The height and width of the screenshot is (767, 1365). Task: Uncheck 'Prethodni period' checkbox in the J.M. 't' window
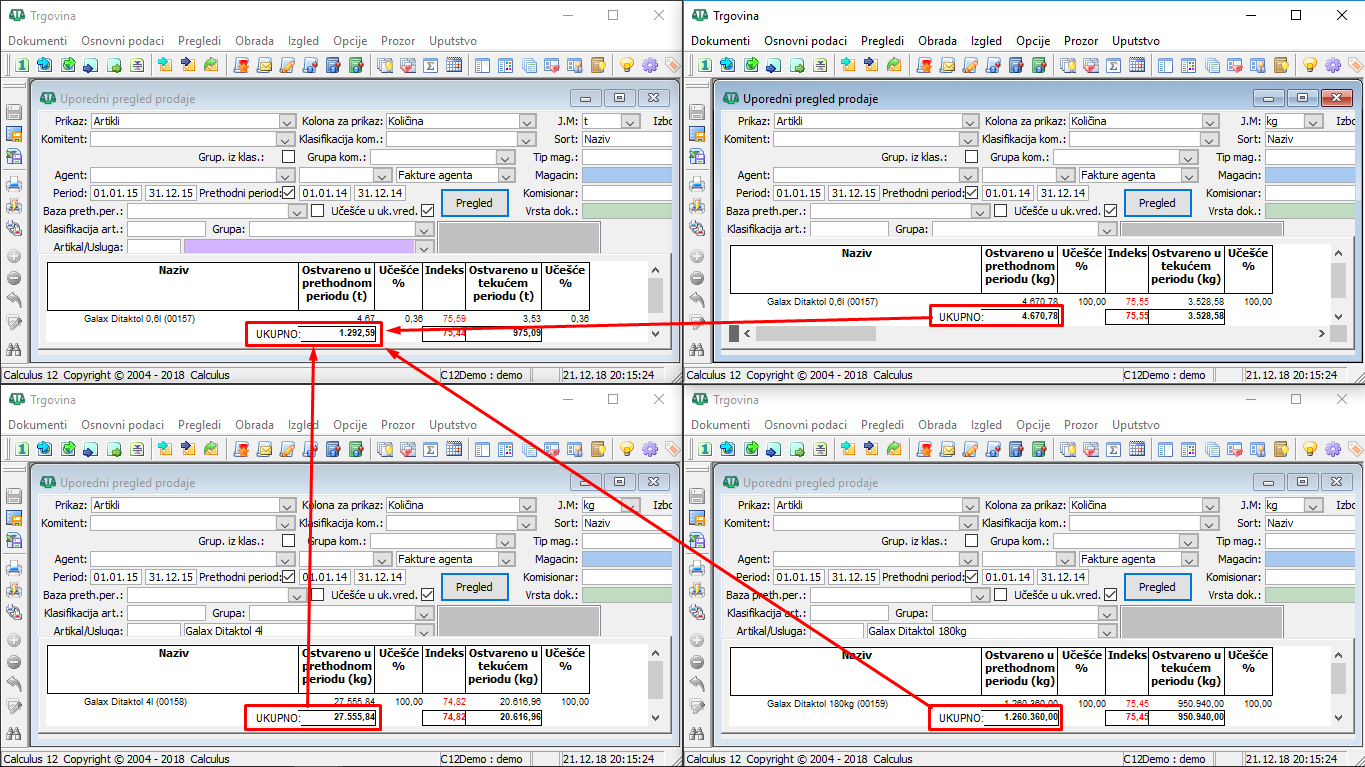coord(288,193)
